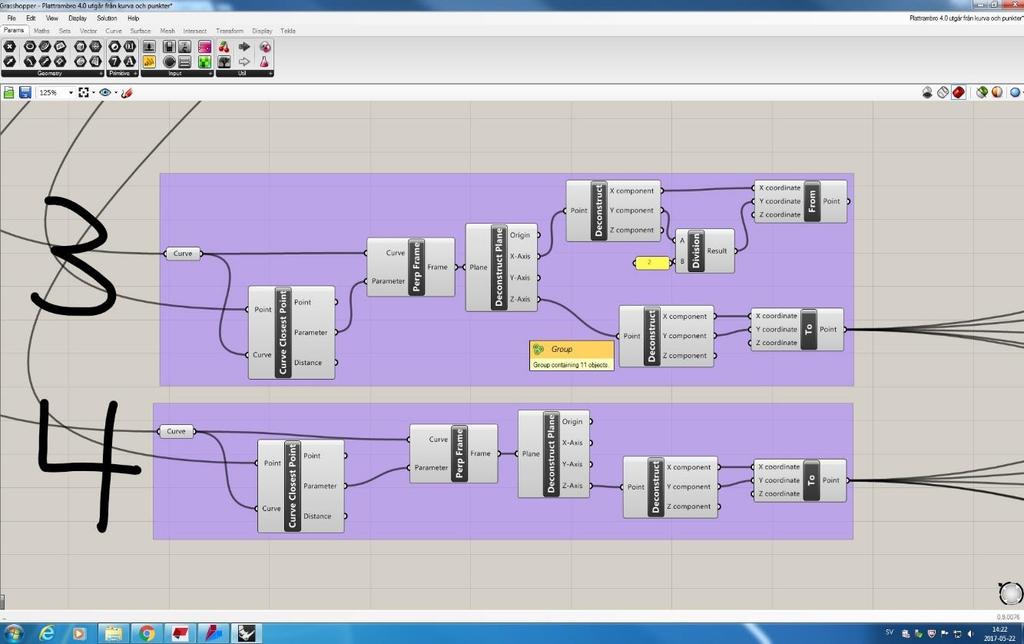
Task: Open the Edit menu
Action: [x=31, y=18]
